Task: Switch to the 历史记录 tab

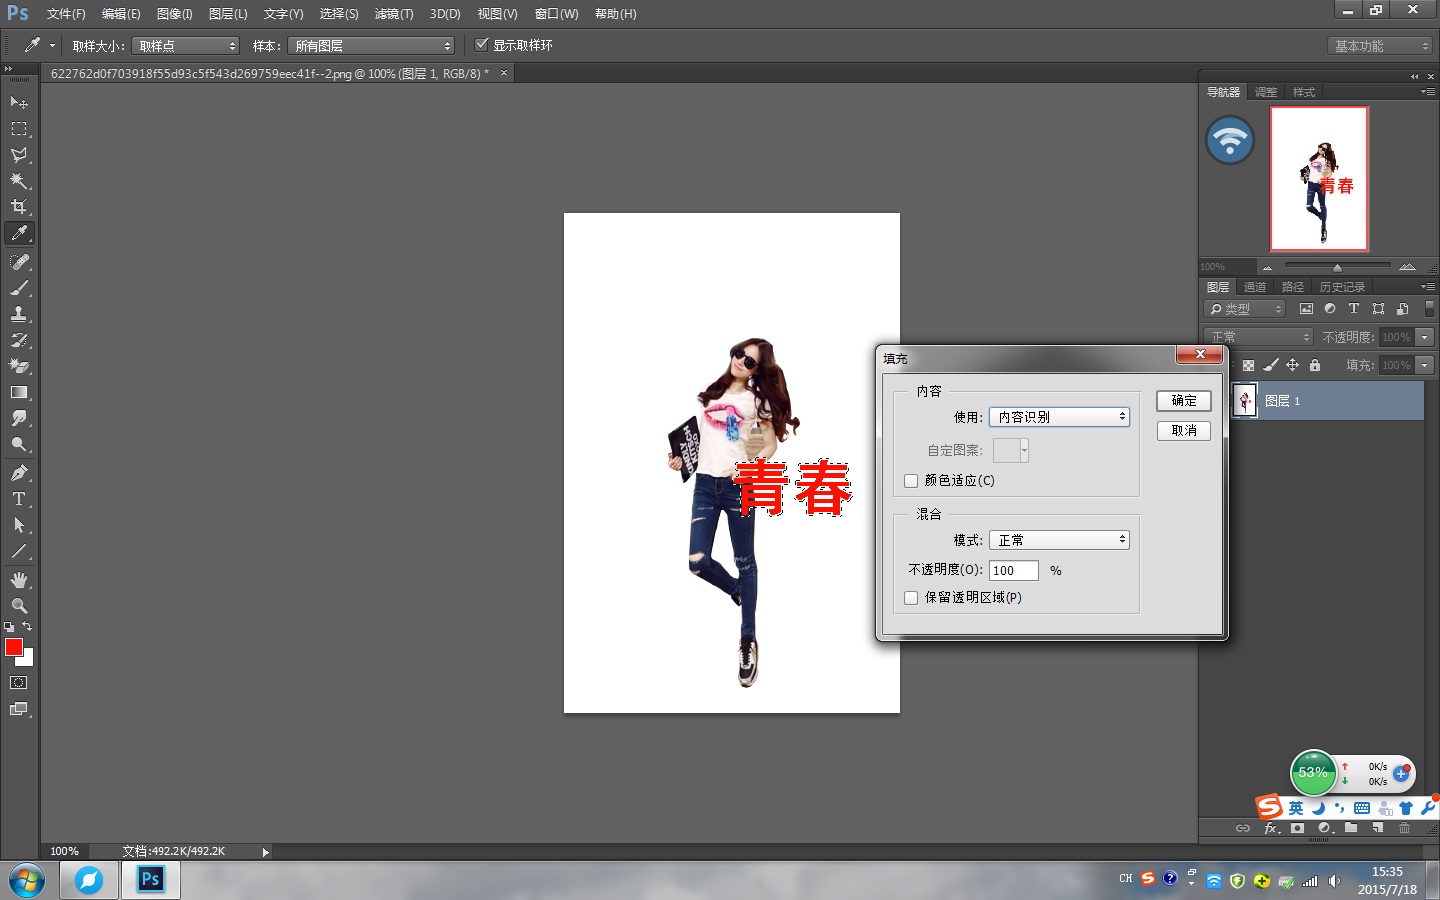Action: [1342, 287]
